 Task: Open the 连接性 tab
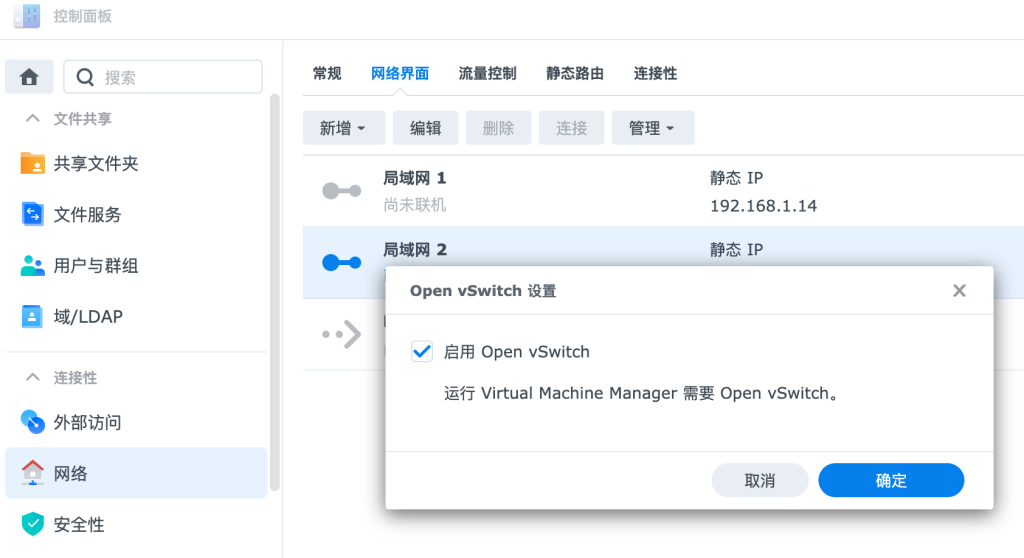(x=655, y=73)
